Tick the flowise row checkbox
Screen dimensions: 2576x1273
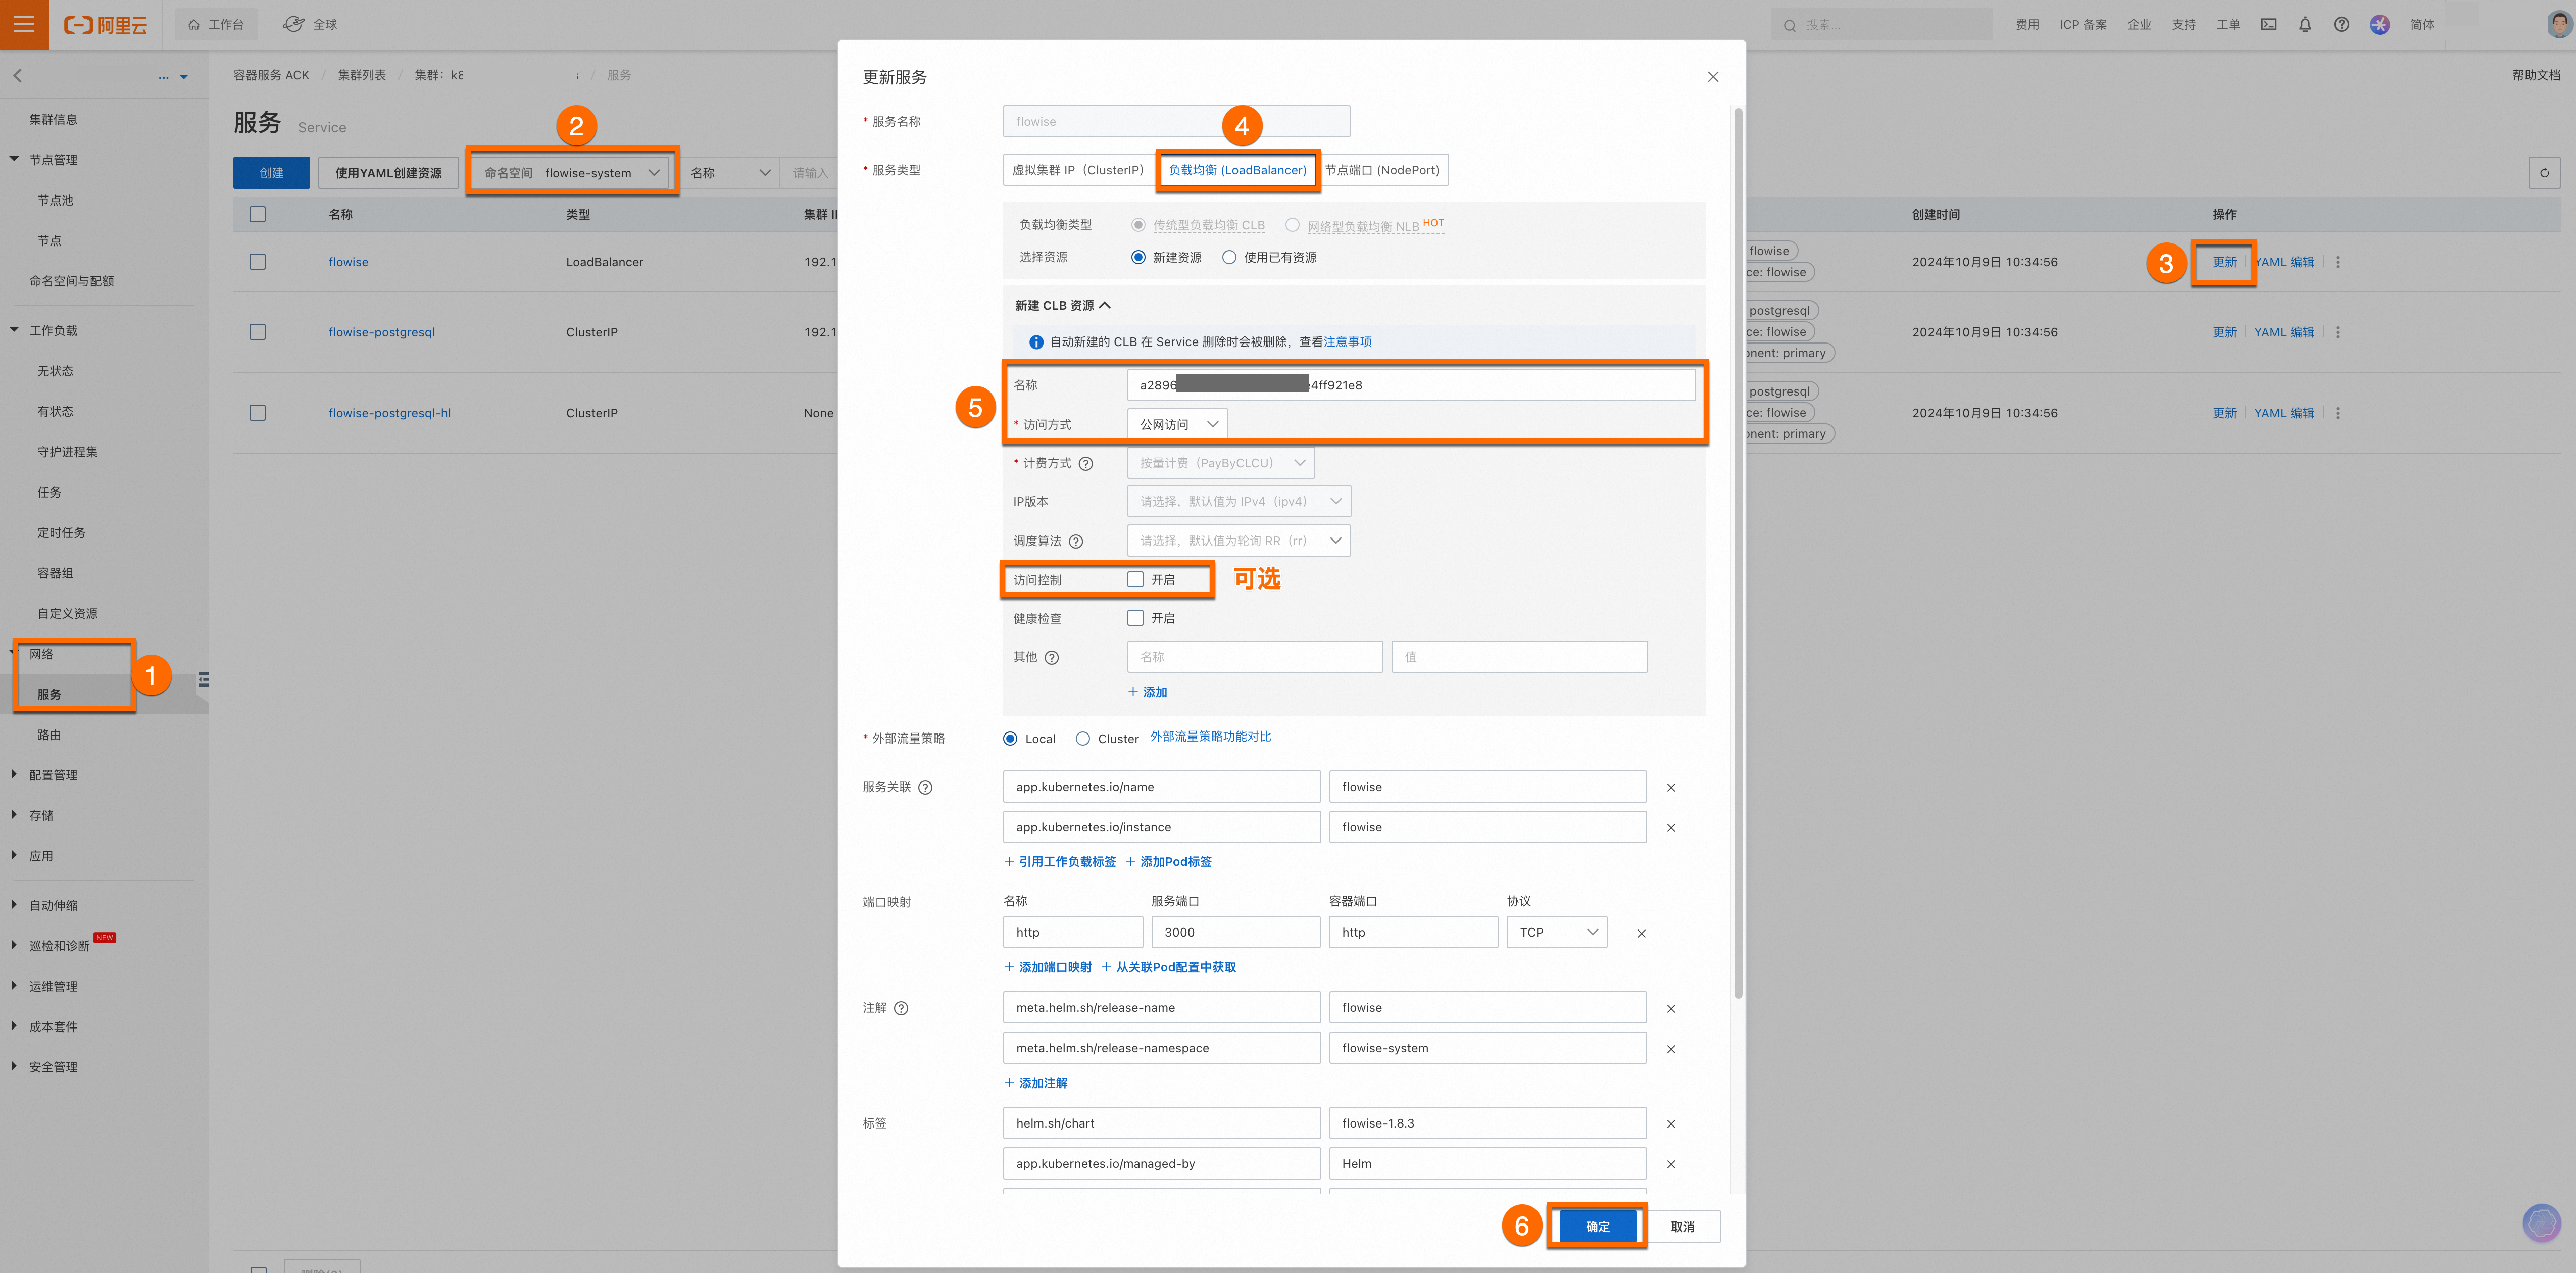click(x=257, y=261)
